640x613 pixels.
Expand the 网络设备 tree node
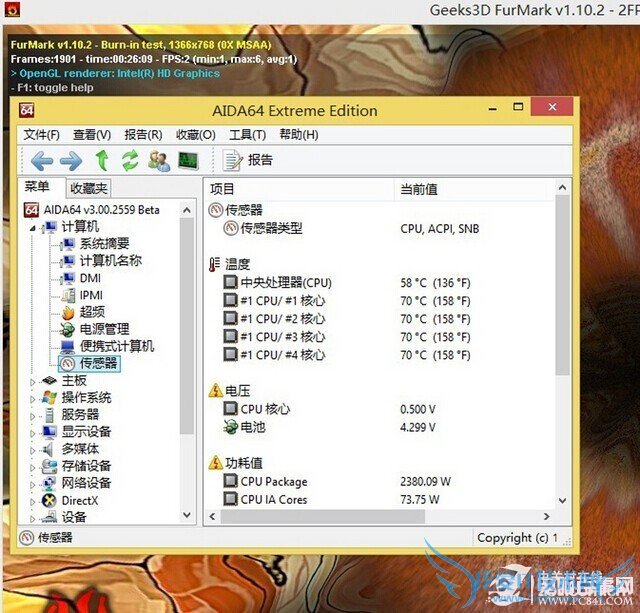tap(33, 485)
